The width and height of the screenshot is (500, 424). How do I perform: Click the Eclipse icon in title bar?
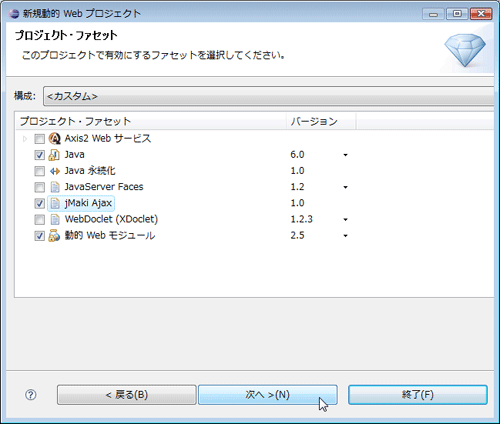(x=14, y=14)
